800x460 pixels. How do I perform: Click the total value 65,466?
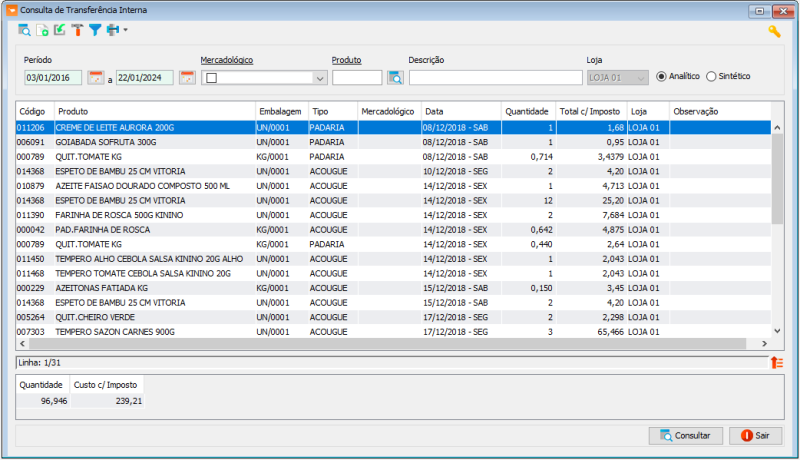611,332
